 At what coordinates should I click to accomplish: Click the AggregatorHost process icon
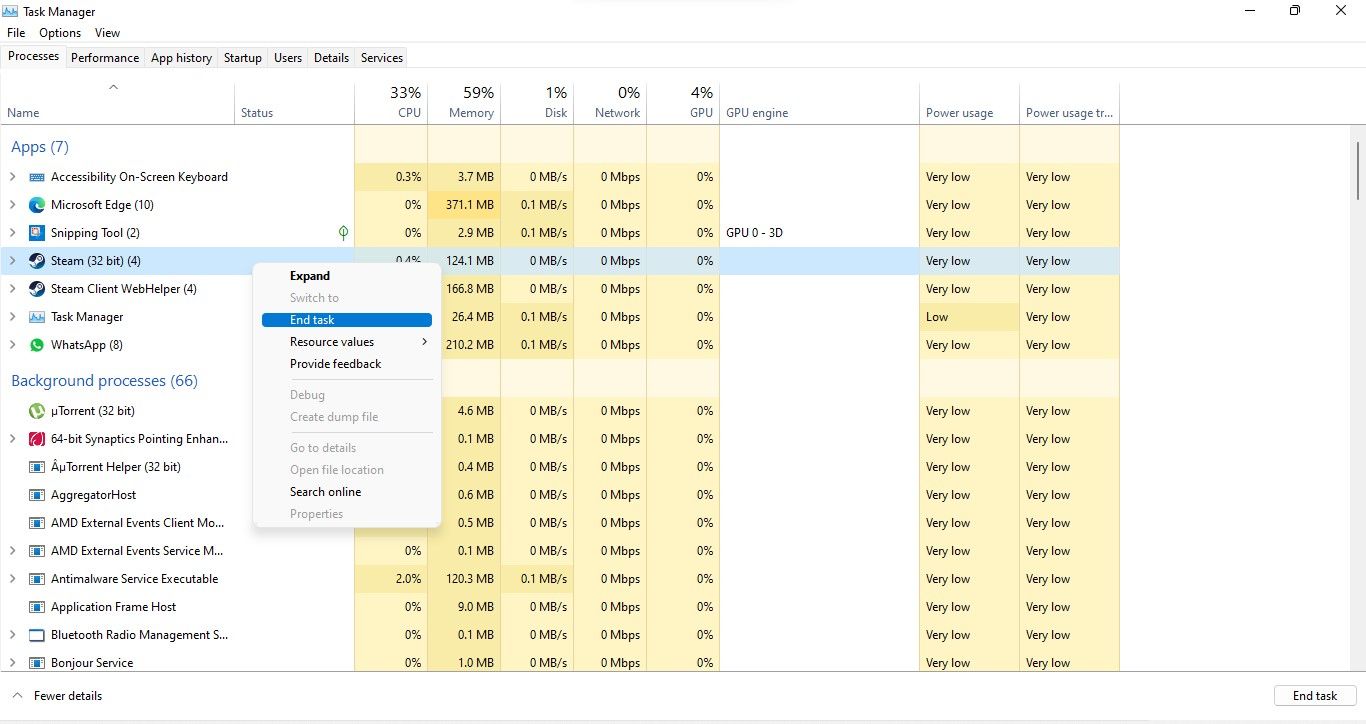[x=37, y=495]
